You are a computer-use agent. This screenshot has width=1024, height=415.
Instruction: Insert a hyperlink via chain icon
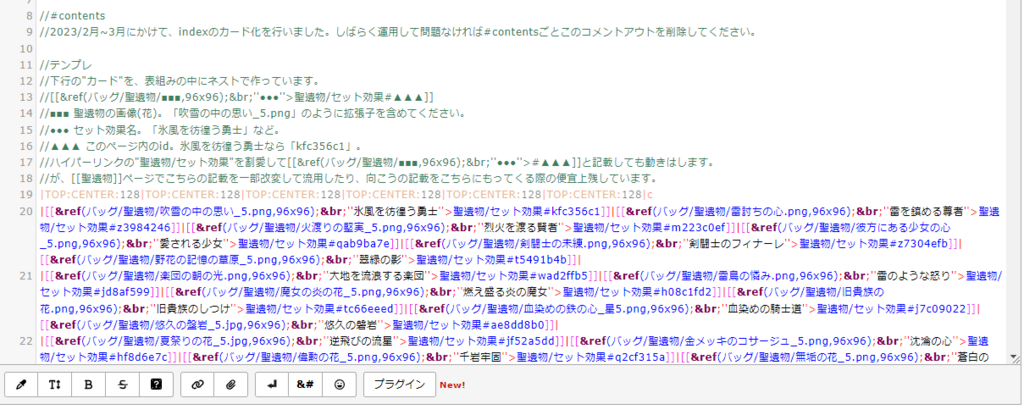197,385
